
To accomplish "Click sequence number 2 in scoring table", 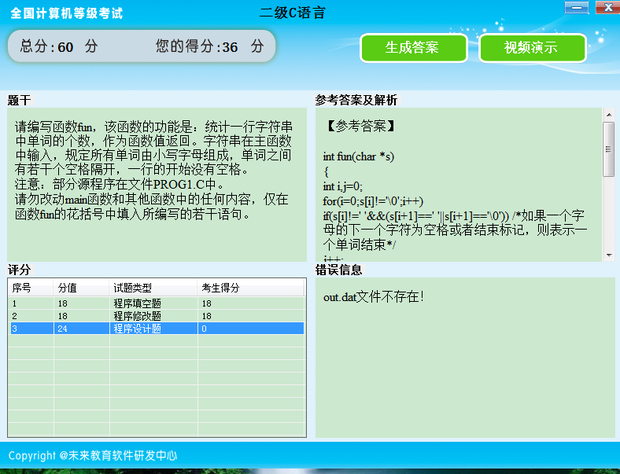I will pyautogui.click(x=15, y=316).
